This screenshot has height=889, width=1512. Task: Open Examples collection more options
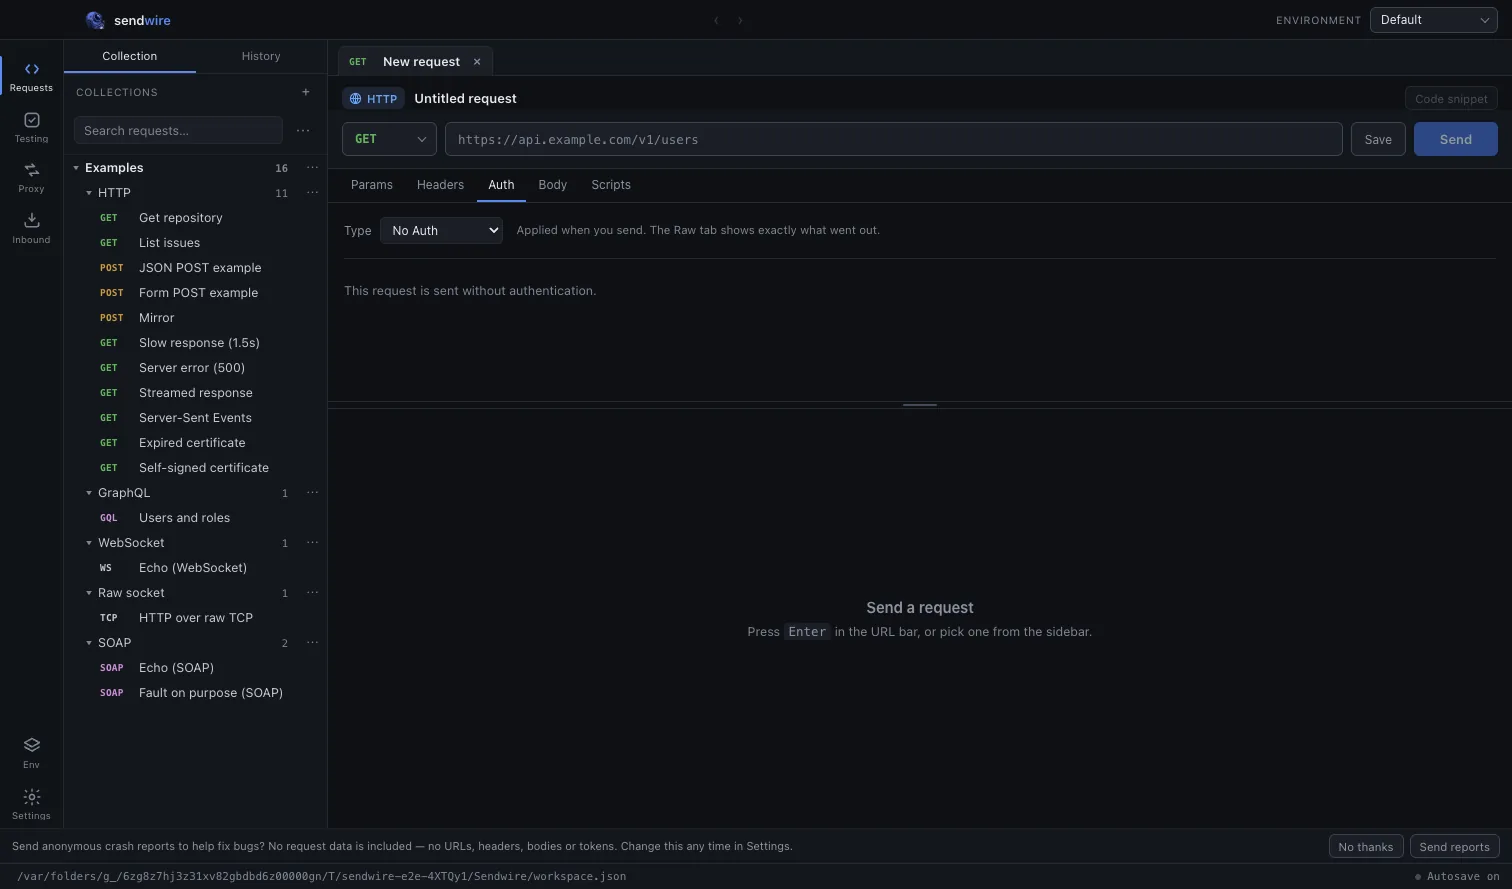[312, 168]
